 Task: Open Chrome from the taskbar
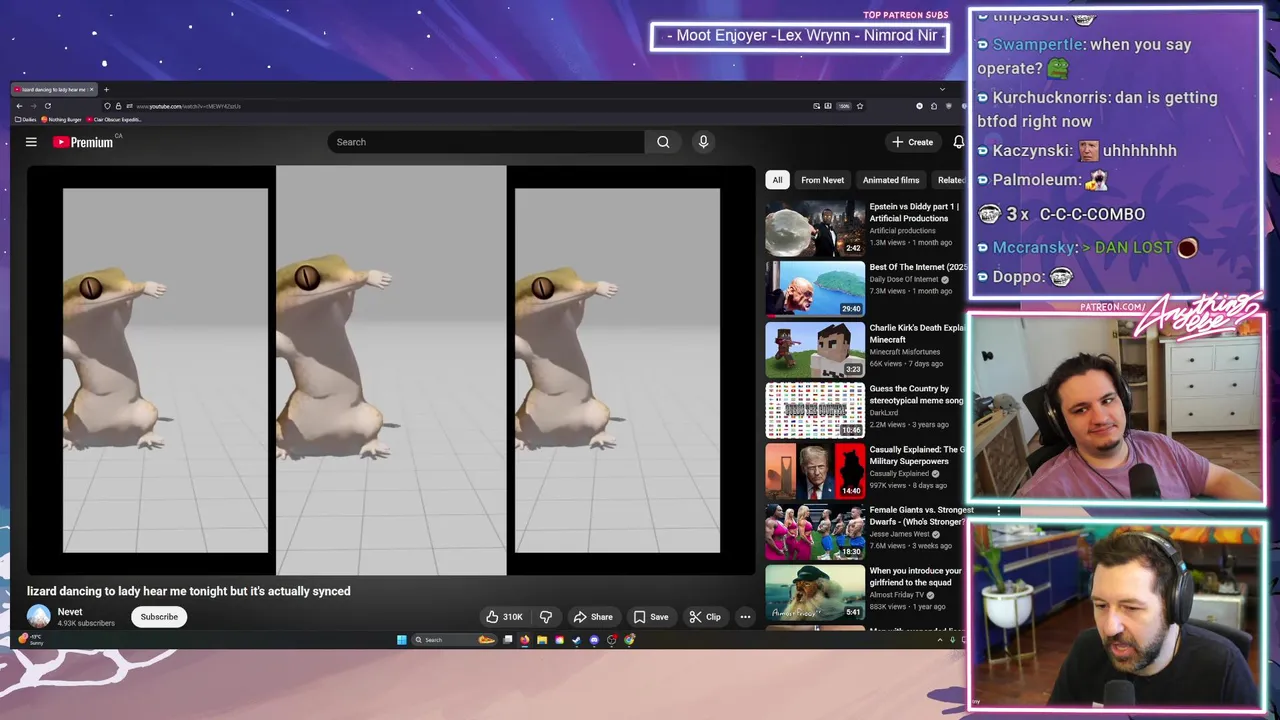point(629,640)
